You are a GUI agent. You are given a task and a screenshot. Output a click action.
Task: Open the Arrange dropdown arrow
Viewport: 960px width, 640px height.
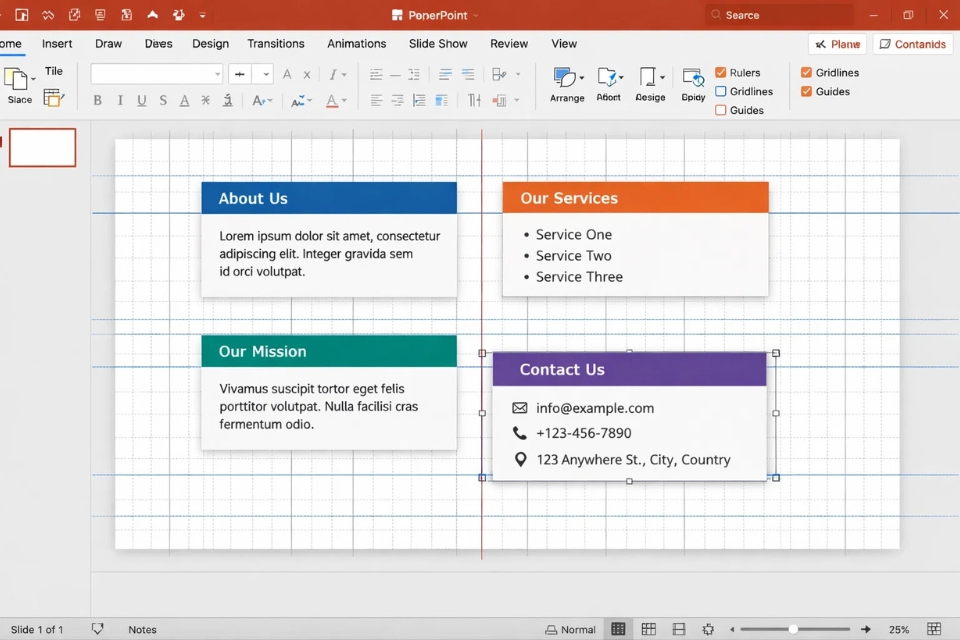(582, 78)
